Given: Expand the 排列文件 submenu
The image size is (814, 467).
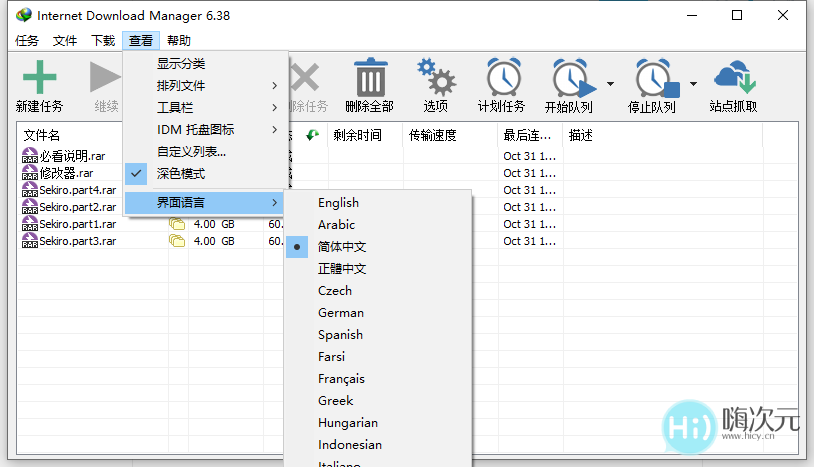Looking at the screenshot, I should [206, 86].
